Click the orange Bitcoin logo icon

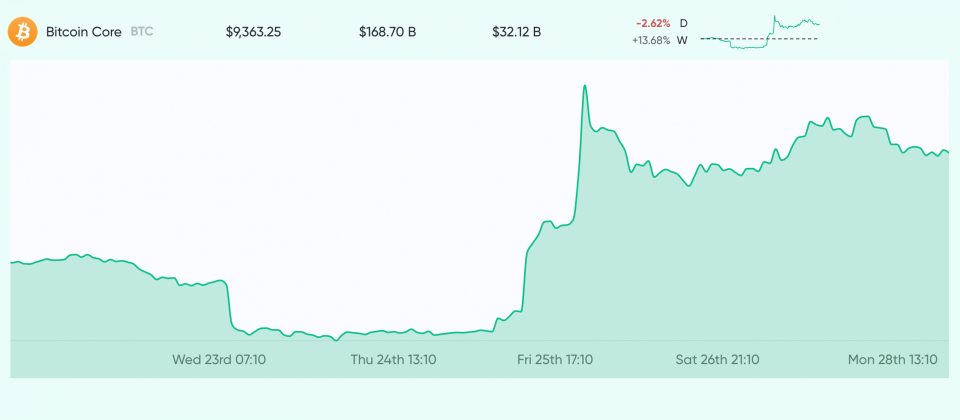[22, 32]
